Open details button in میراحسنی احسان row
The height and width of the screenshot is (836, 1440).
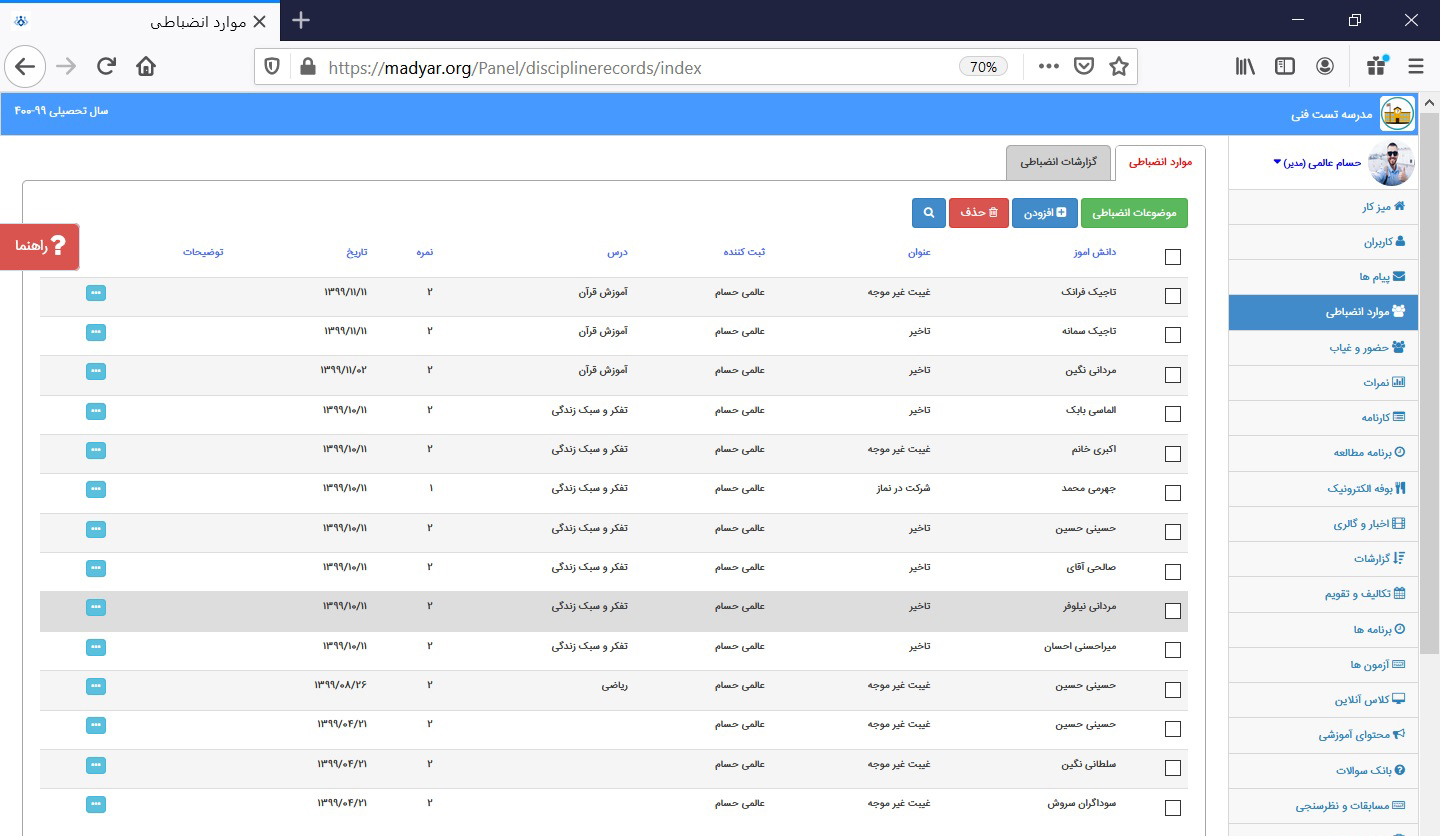[x=96, y=647]
